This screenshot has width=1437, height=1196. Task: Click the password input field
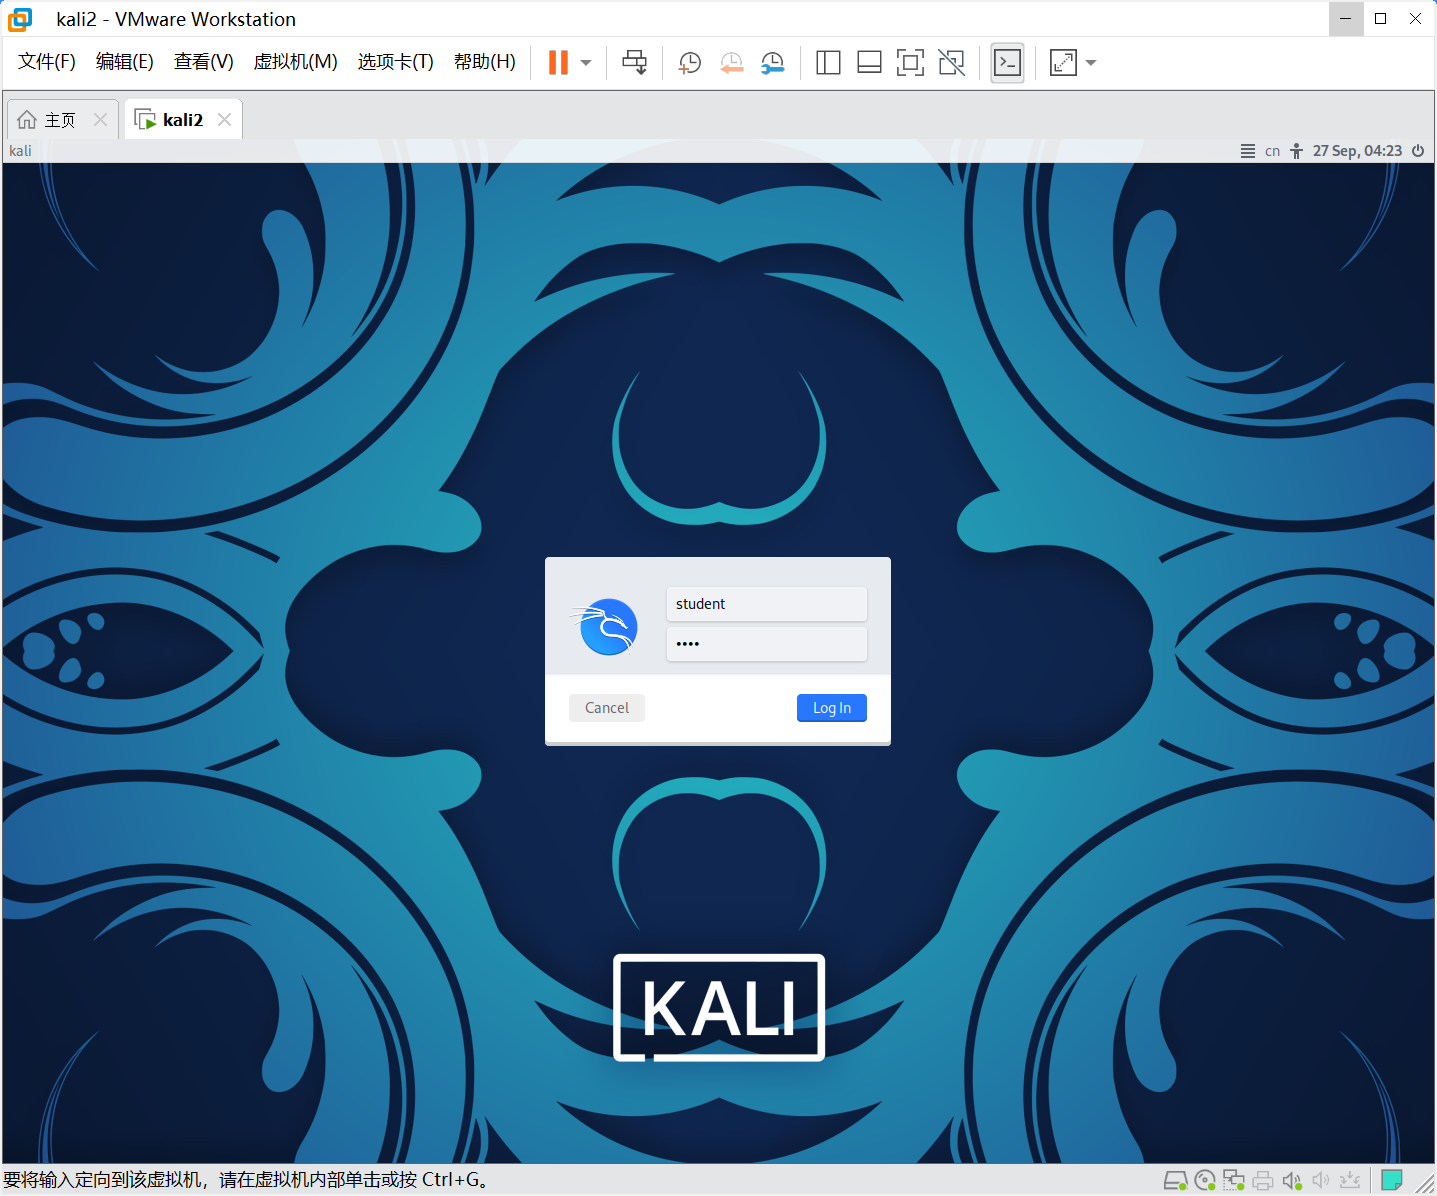[766, 644]
